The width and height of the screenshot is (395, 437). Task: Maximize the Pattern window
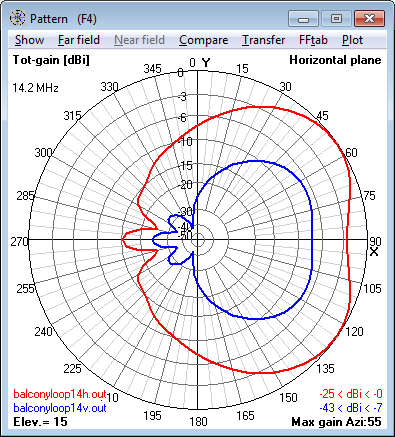[x=336, y=18]
